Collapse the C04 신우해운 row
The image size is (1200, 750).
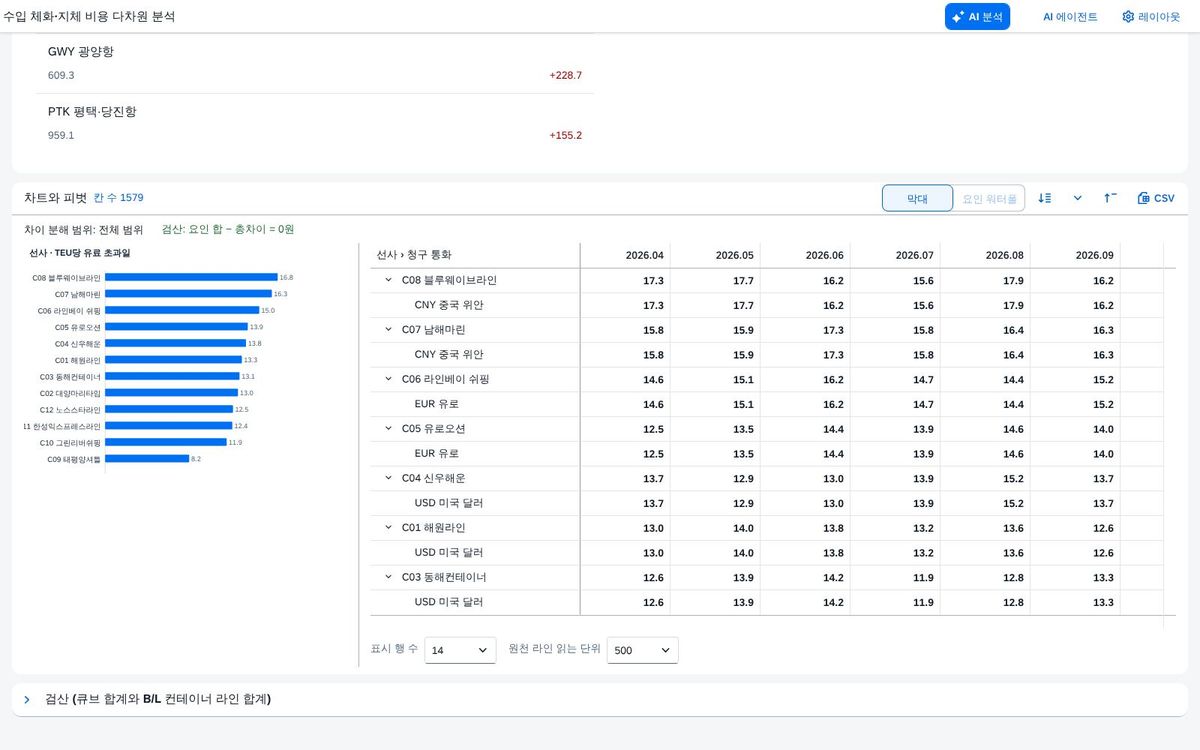pos(388,478)
